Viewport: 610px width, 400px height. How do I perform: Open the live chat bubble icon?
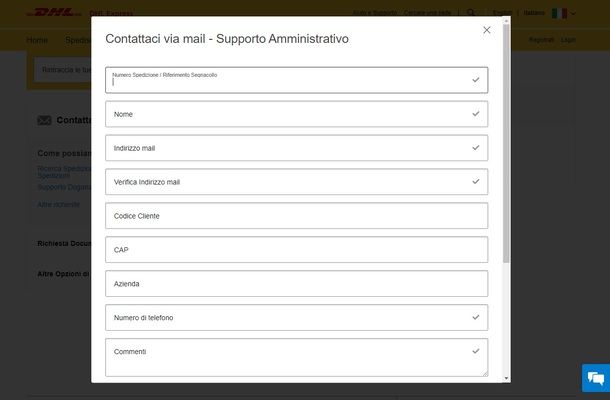(x=596, y=378)
